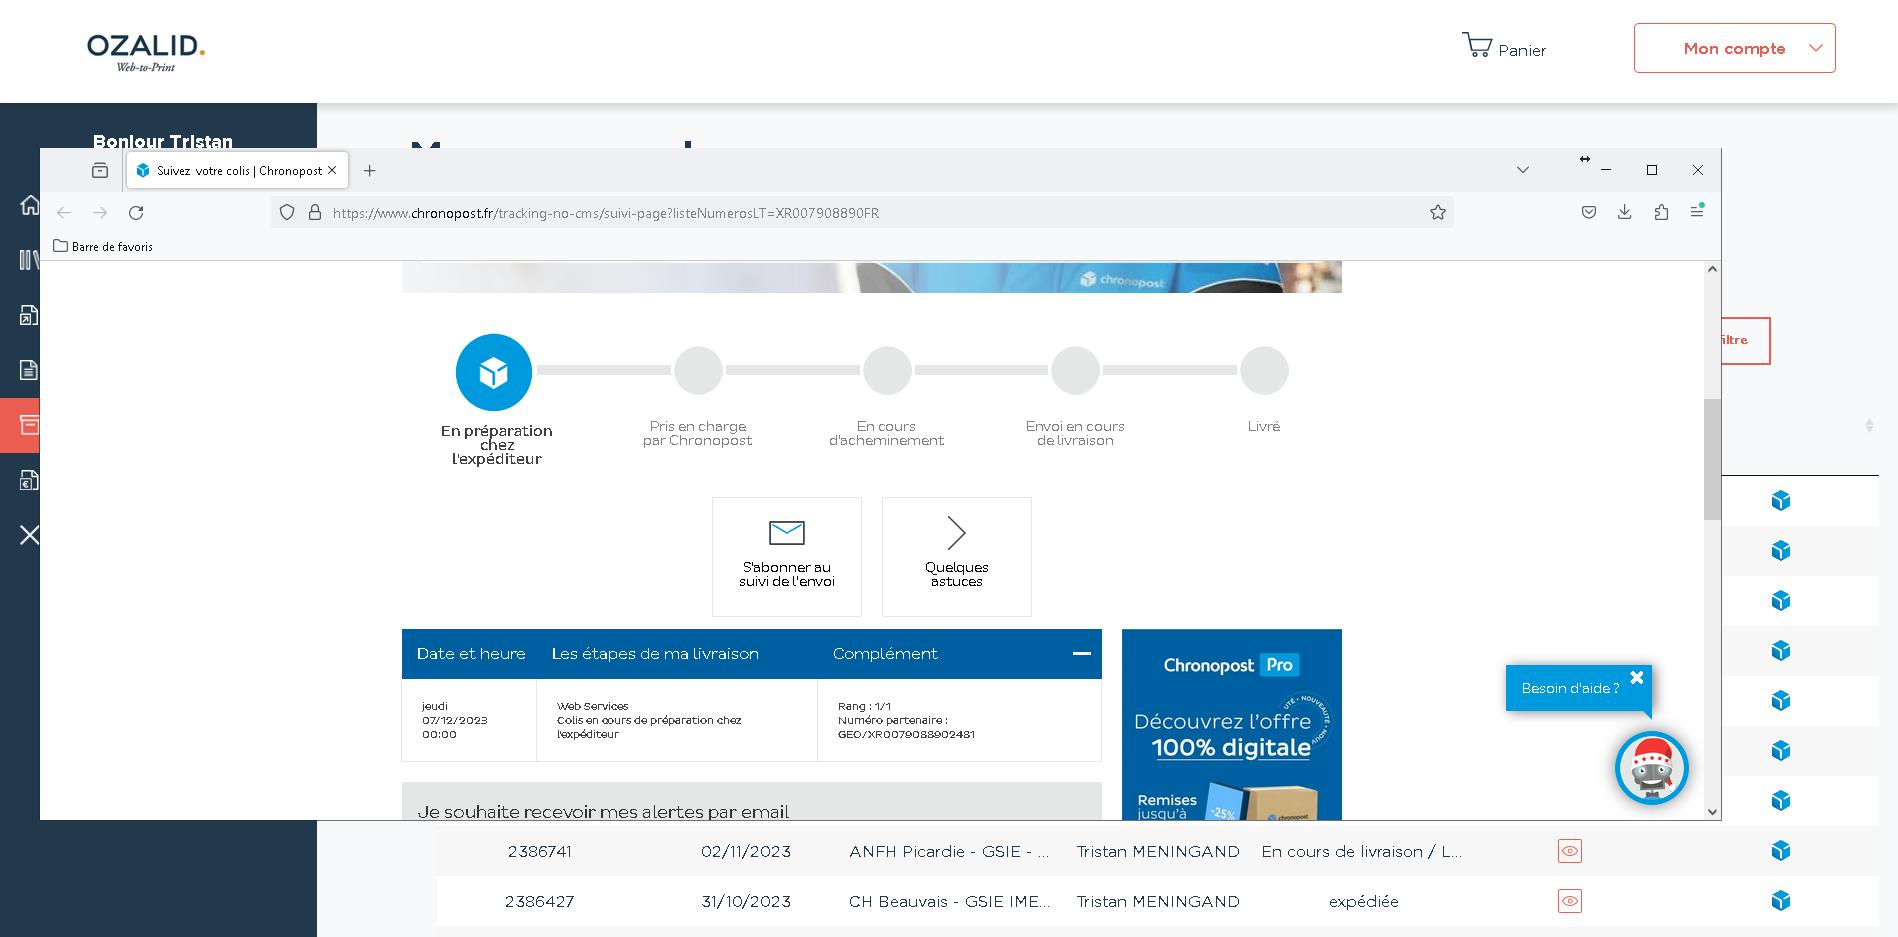This screenshot has width=1898, height=937.
Task: Open the browser hamburger menu
Action: 1697,212
